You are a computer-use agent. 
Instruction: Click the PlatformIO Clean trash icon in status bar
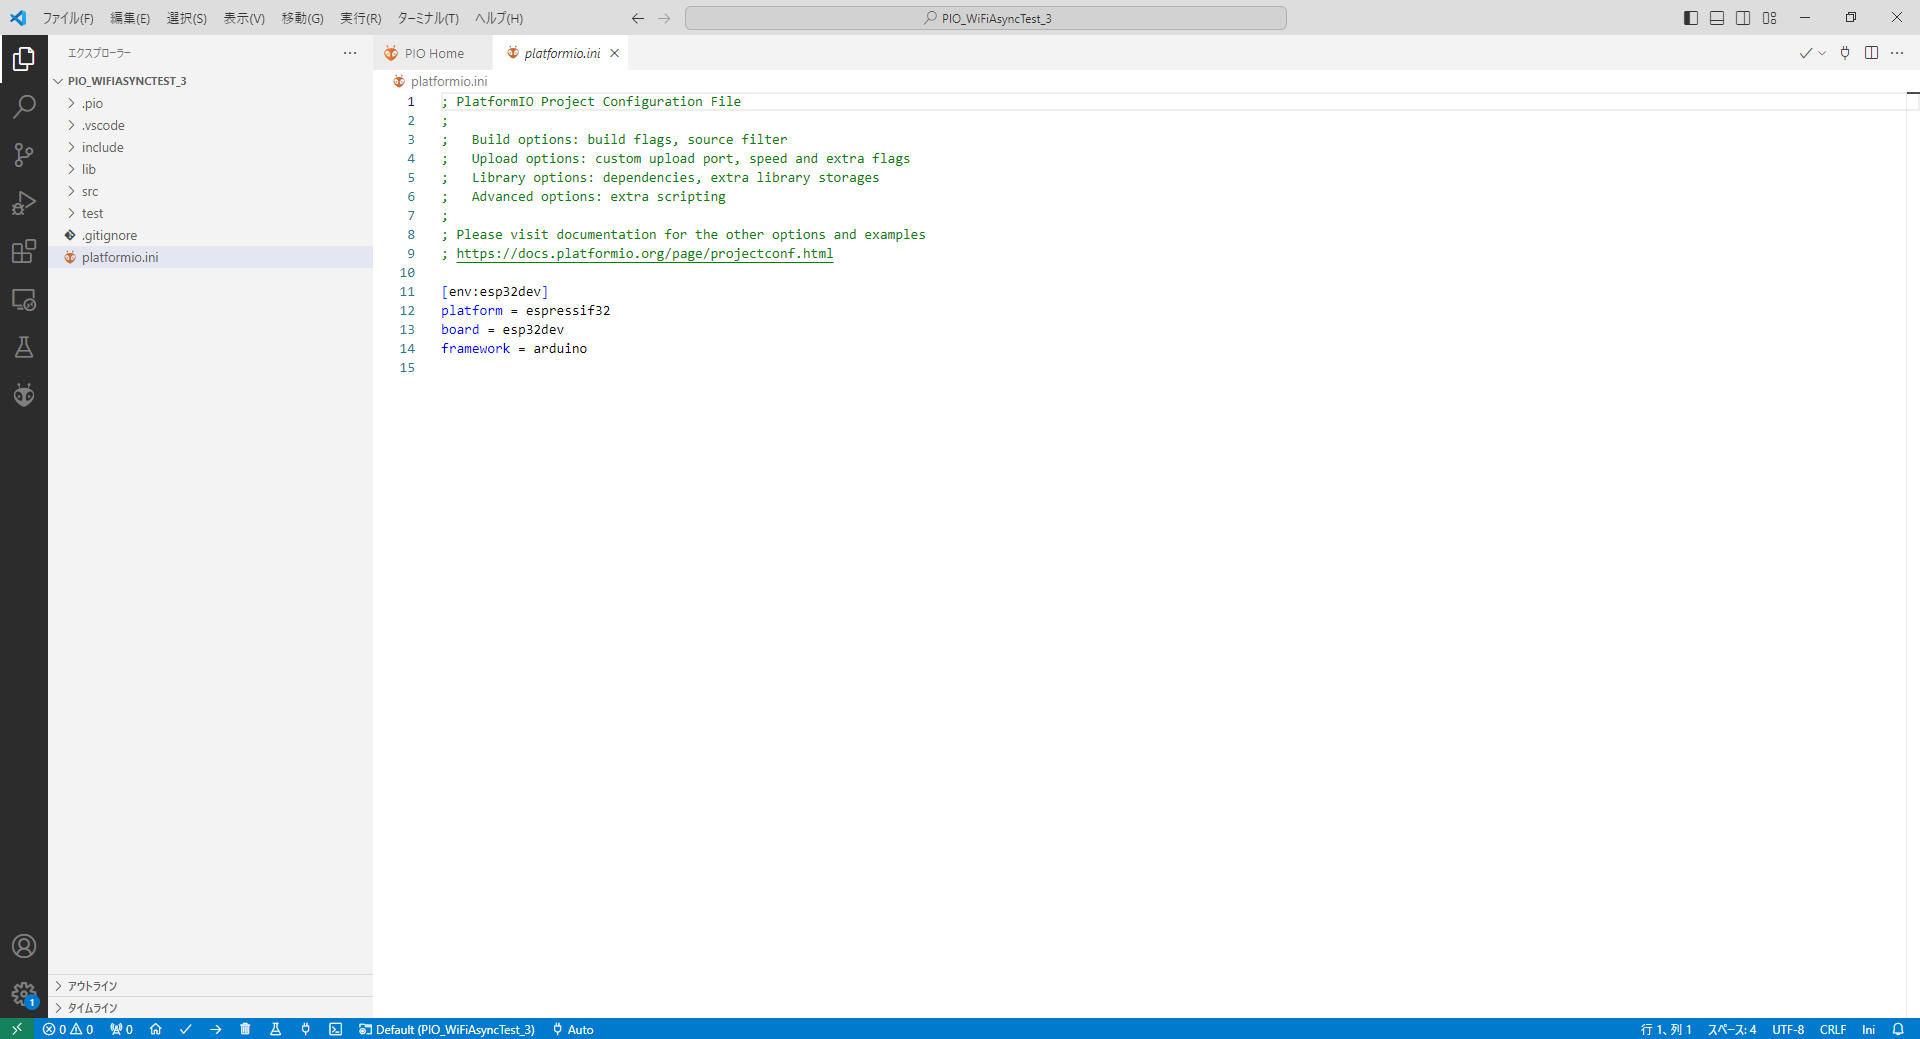(245, 1029)
